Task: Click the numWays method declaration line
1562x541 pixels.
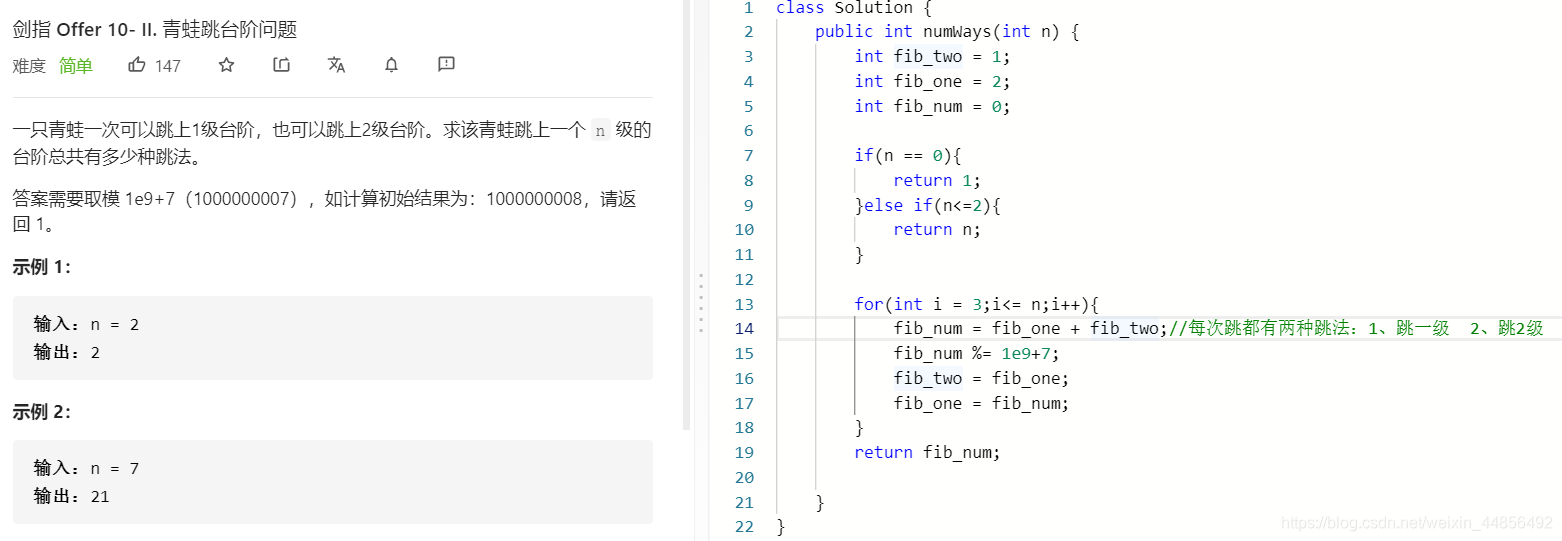Action: 947,32
